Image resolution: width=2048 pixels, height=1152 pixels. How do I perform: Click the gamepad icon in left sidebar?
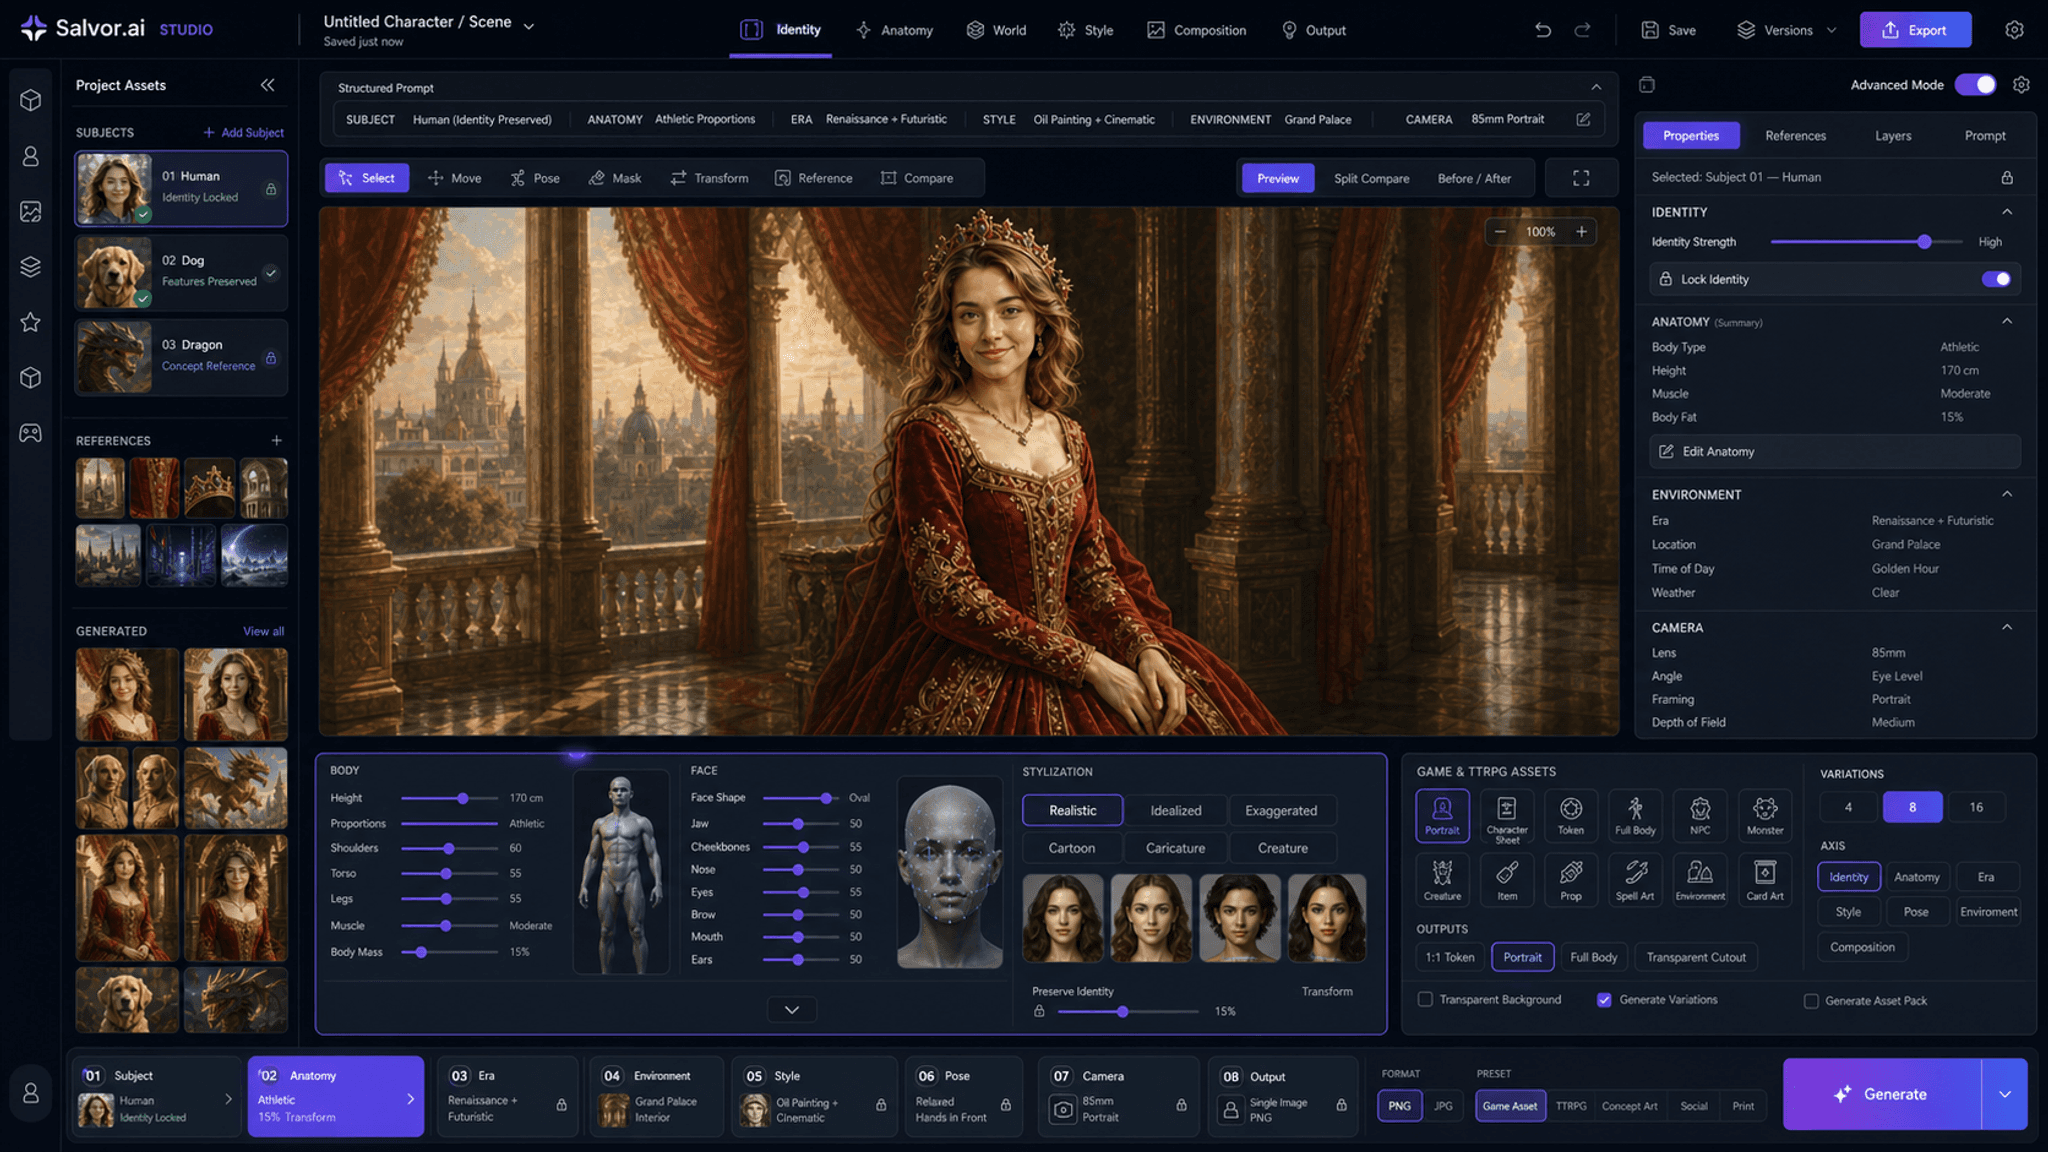point(31,433)
